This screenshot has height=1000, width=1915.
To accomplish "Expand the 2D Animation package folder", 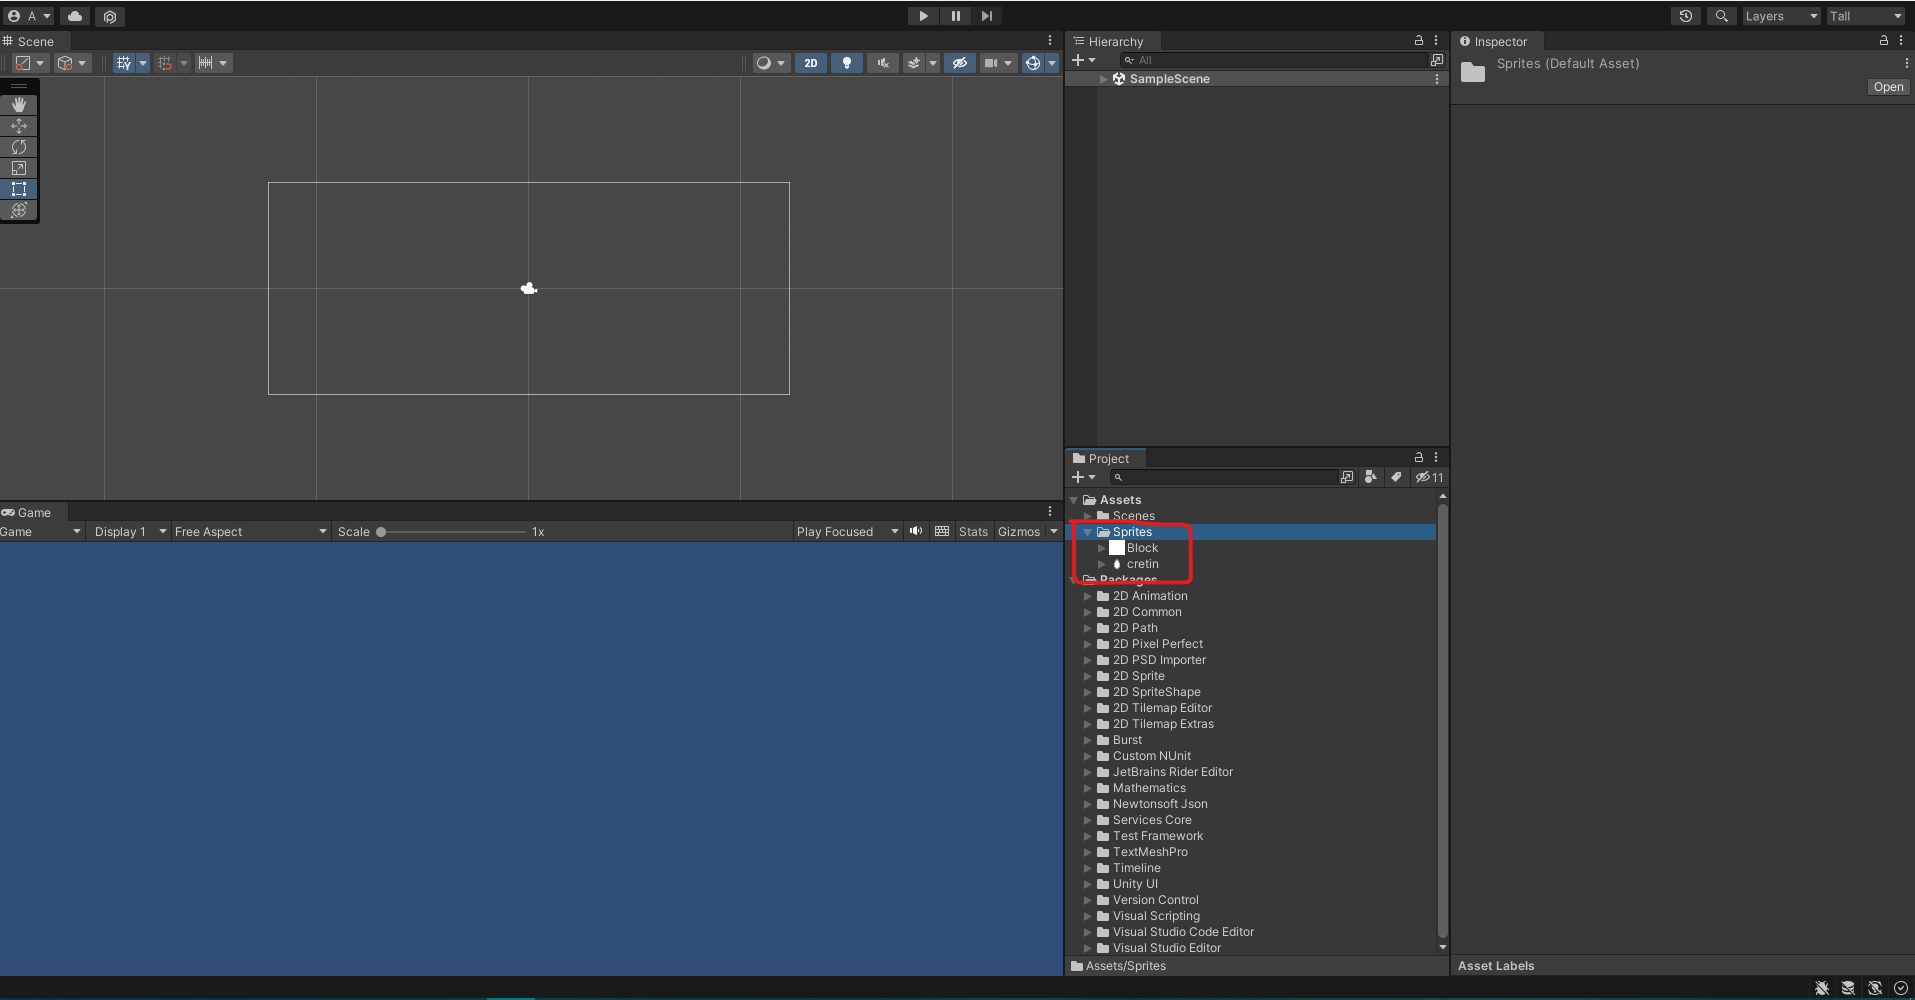I will pos(1088,596).
